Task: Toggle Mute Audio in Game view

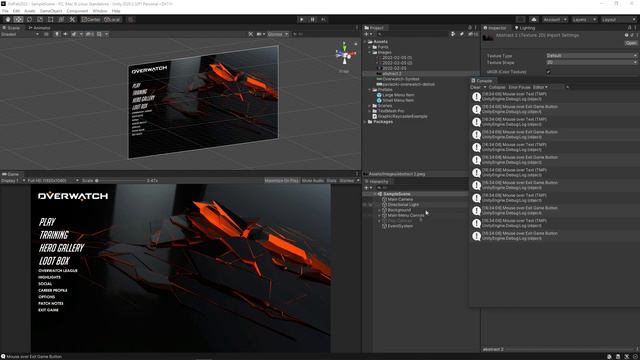Action: [x=313, y=180]
